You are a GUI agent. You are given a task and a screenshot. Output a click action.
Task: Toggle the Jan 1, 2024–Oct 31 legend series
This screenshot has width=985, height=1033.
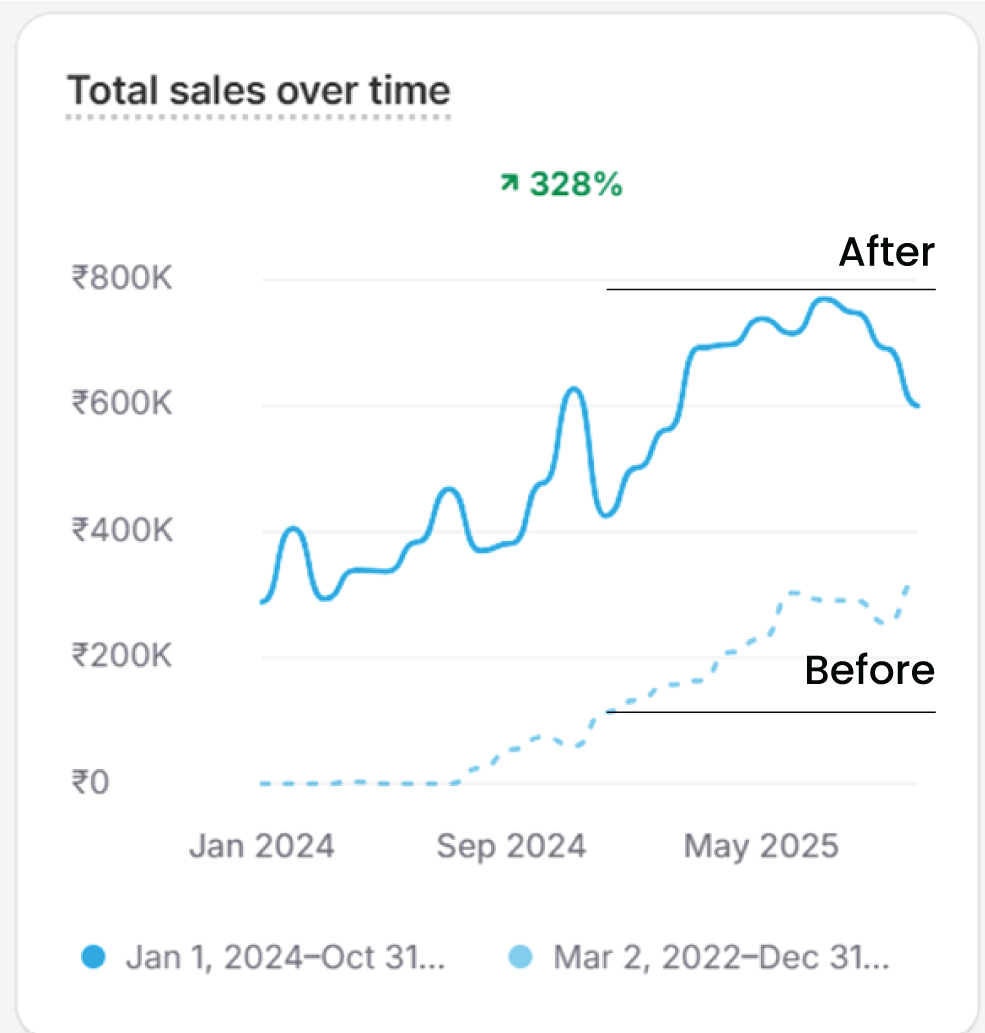284,957
